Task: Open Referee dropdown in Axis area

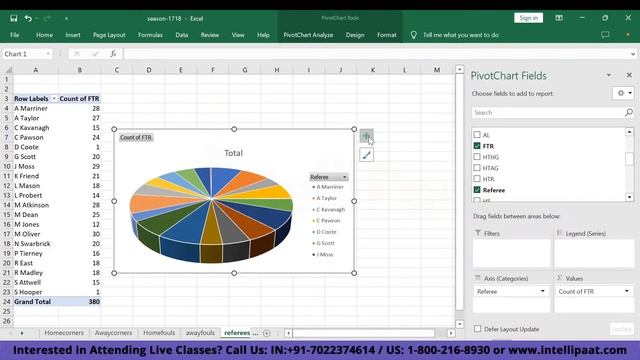Action: pyautogui.click(x=542, y=291)
